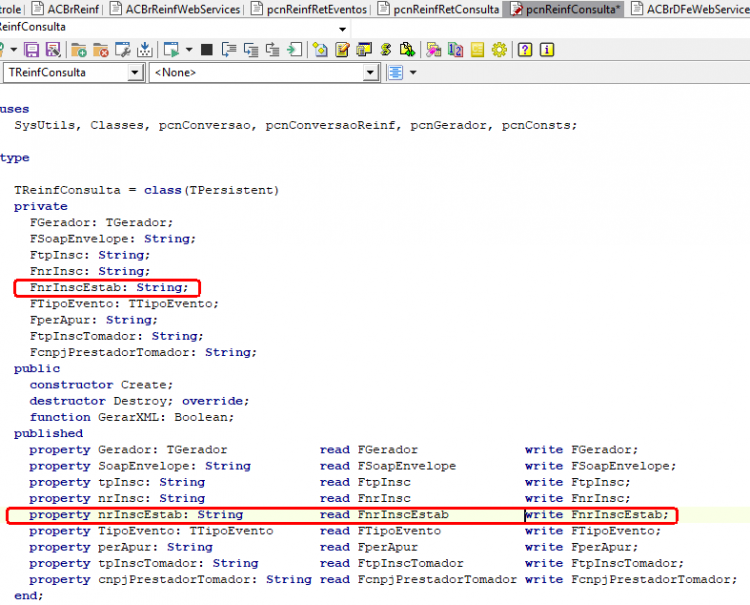Click the 'TReinfConsulta = class(TPersistent)' line
Screen dimensions: 750x605
(146, 190)
